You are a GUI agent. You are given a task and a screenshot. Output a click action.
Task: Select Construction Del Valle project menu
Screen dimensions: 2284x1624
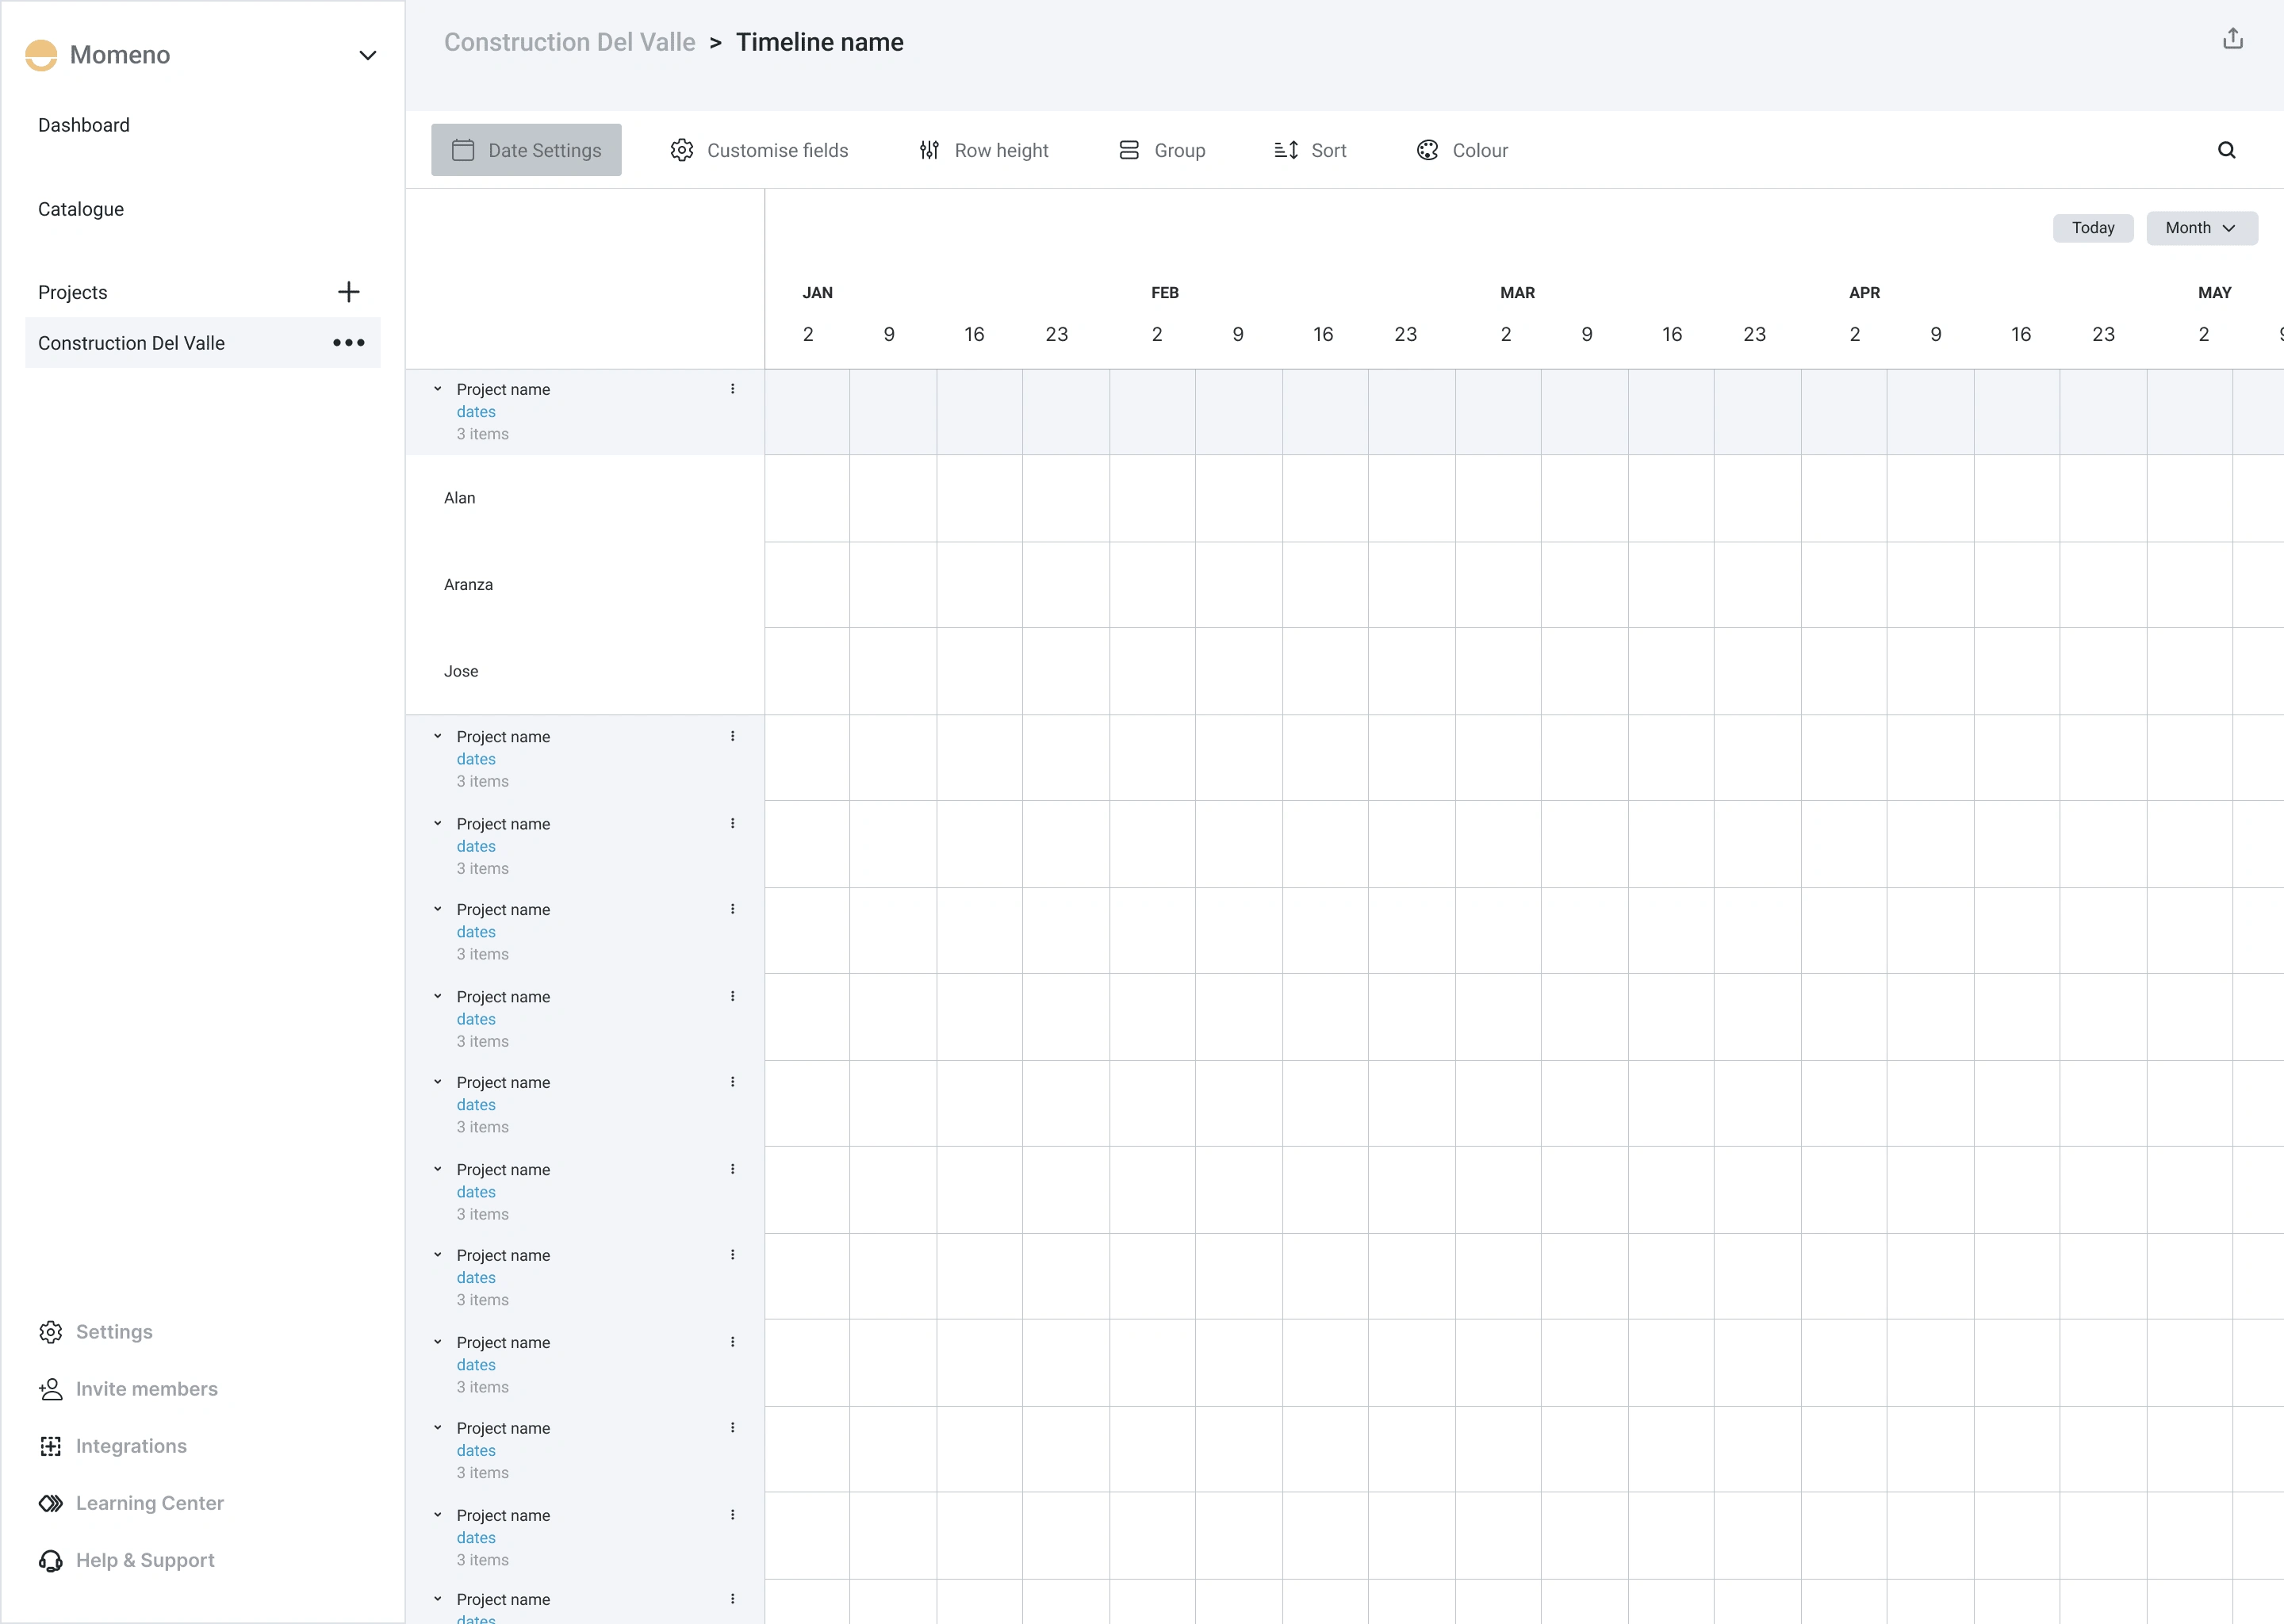click(350, 343)
